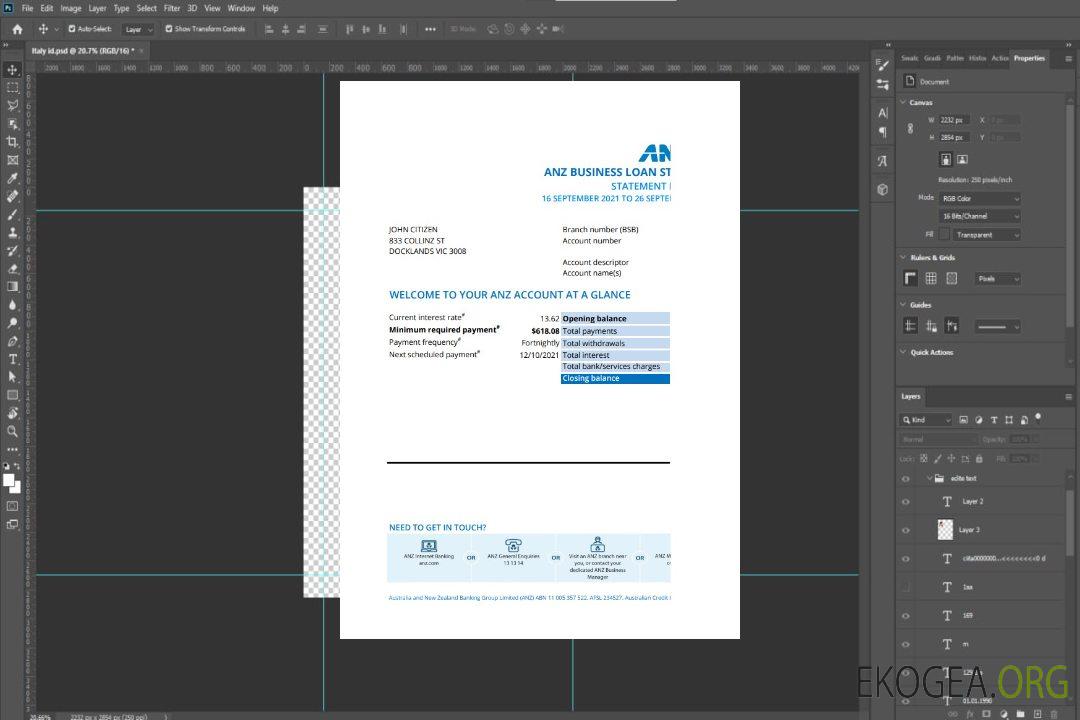Open the Paragraph panel icon

(882, 132)
